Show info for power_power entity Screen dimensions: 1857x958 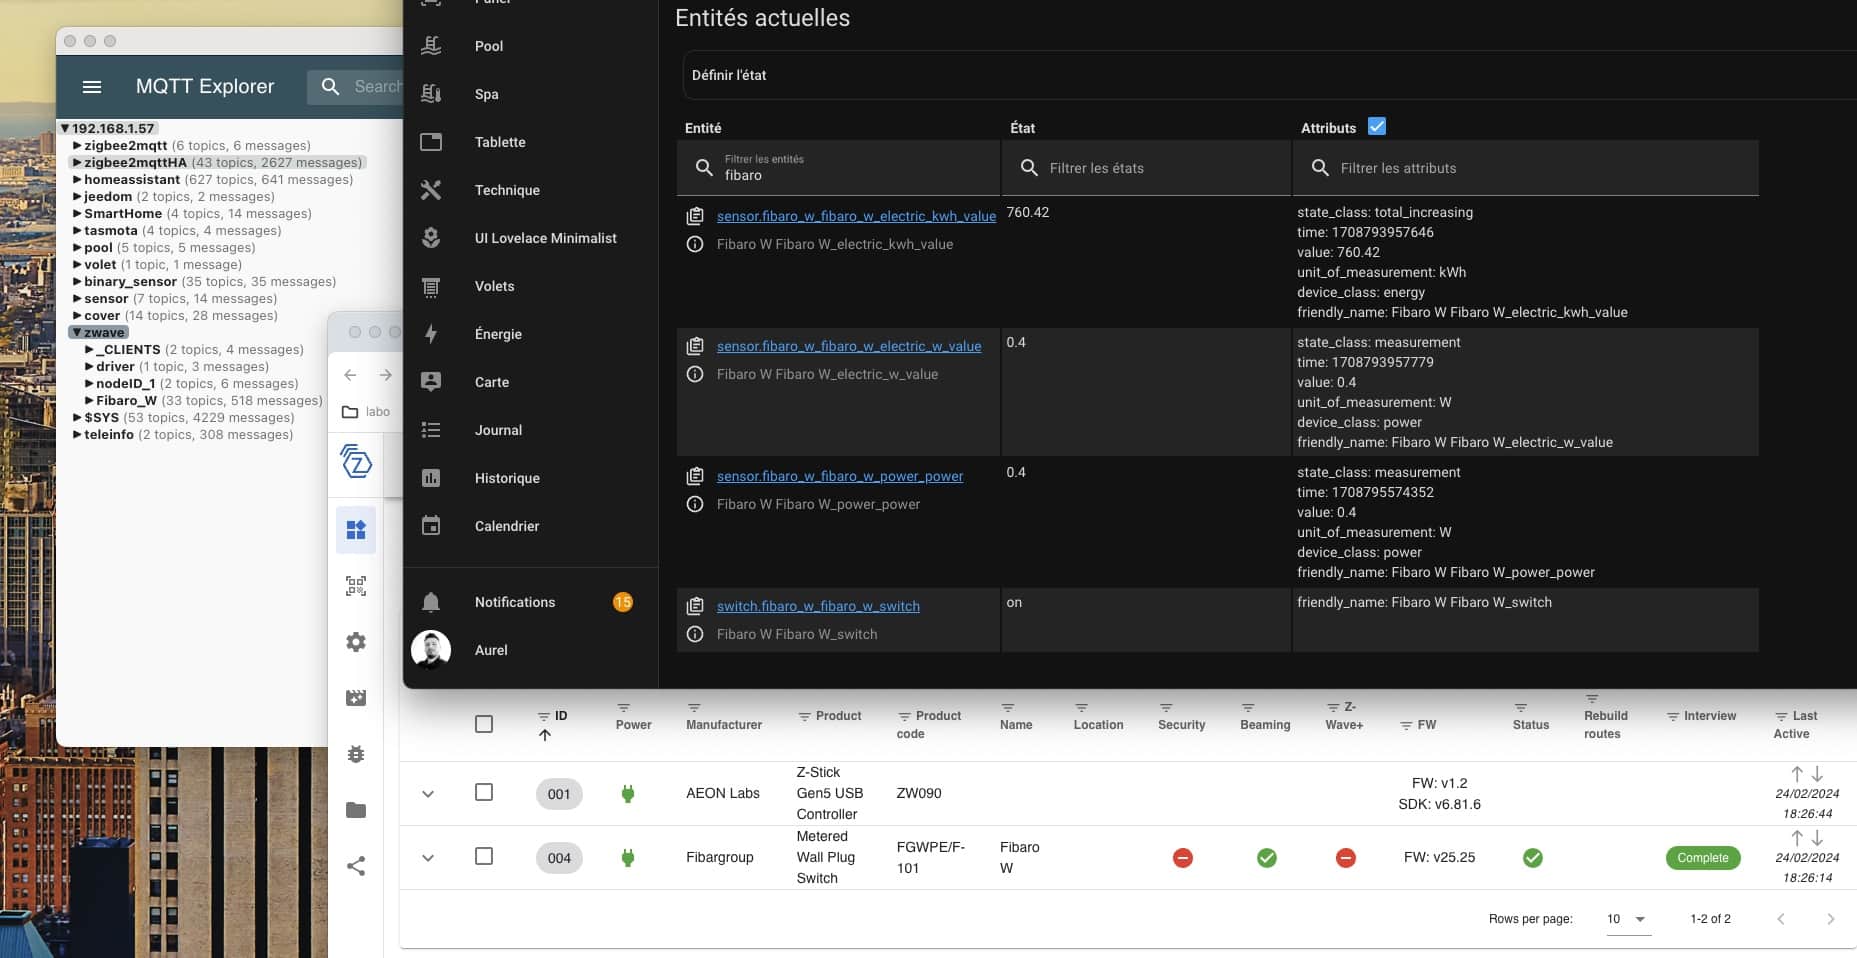coord(695,504)
